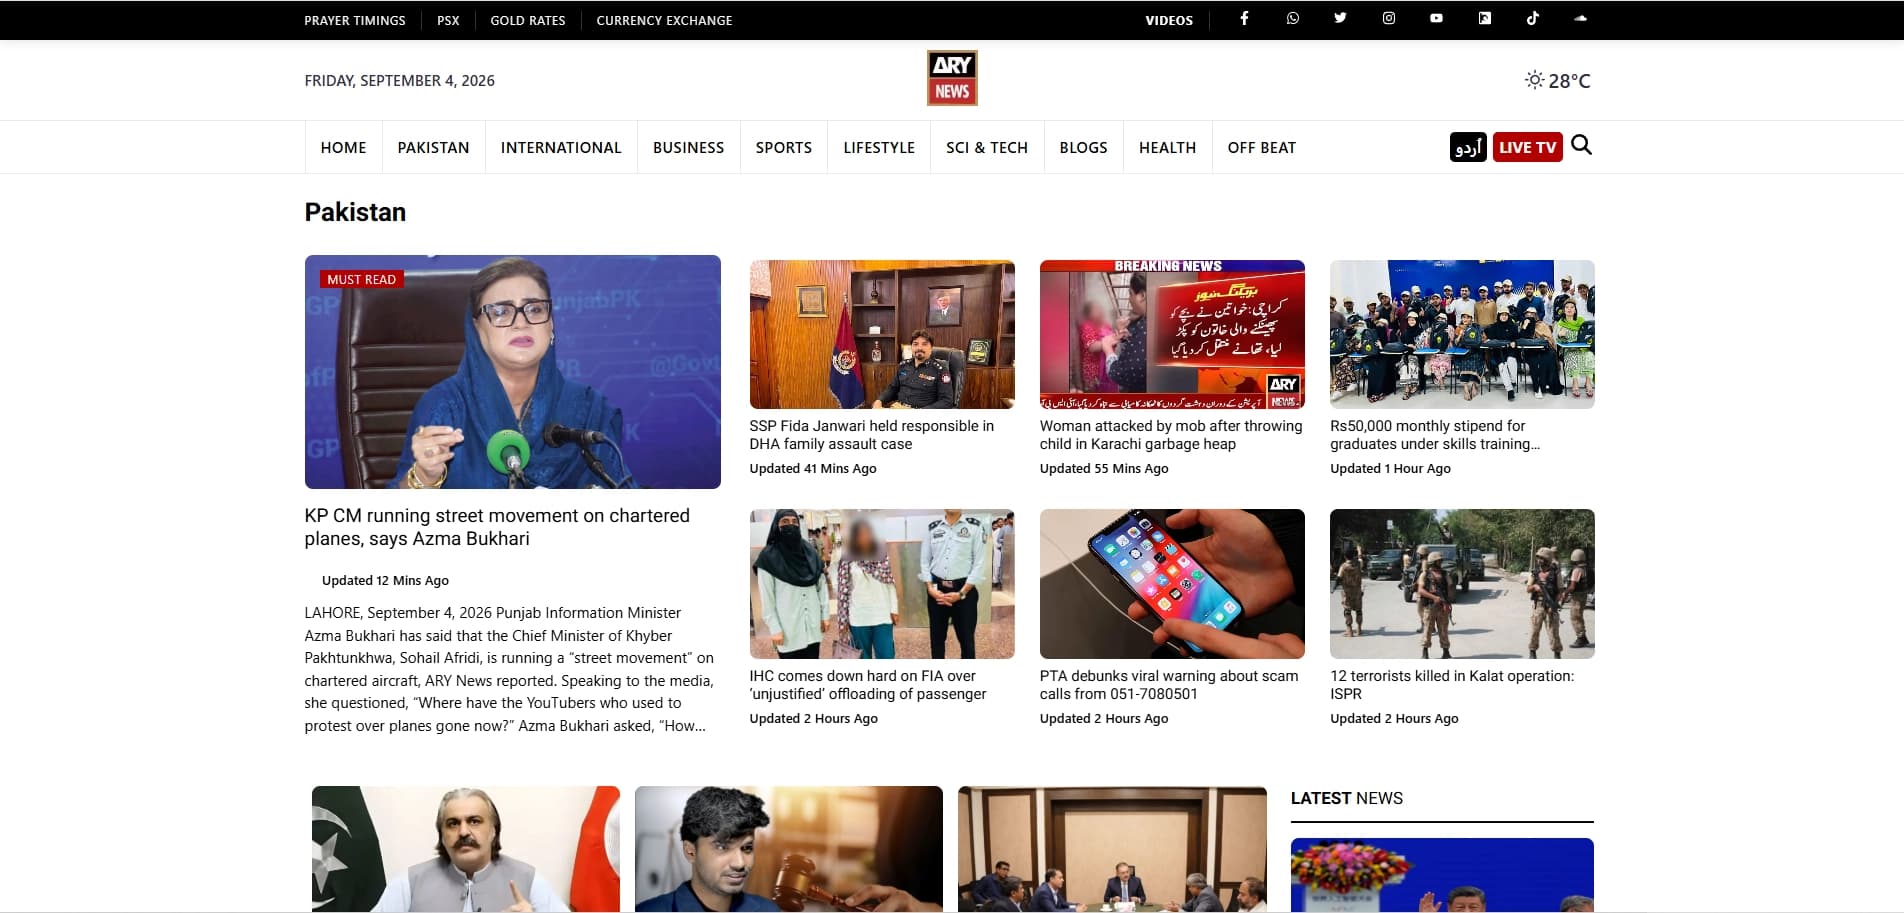Image resolution: width=1904 pixels, height=913 pixels.
Task: Open the TikTok icon in top bar
Action: click(x=1532, y=19)
